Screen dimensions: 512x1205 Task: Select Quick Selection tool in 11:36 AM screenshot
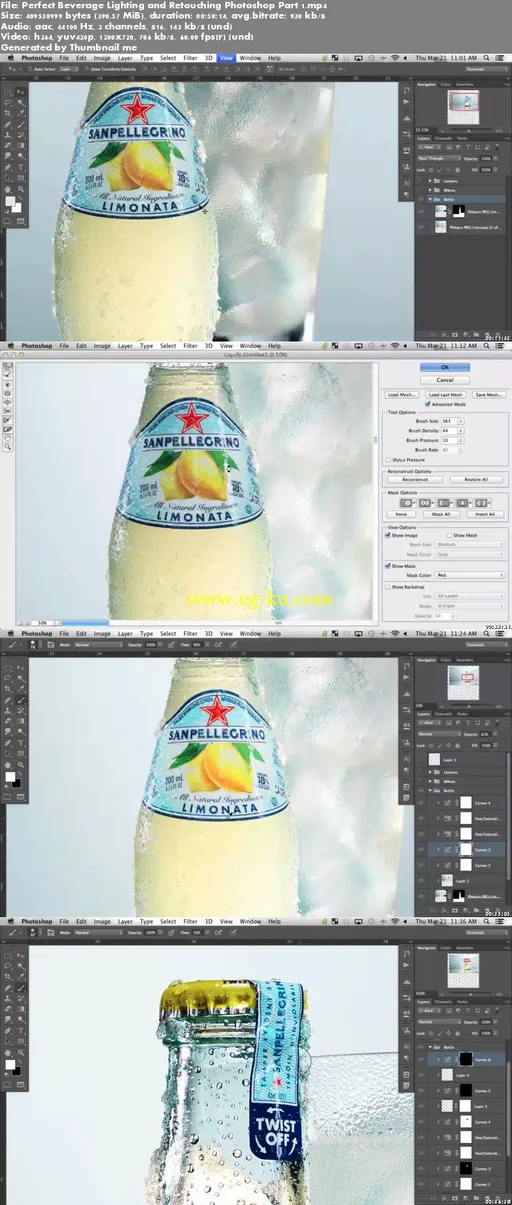click(x=21, y=966)
